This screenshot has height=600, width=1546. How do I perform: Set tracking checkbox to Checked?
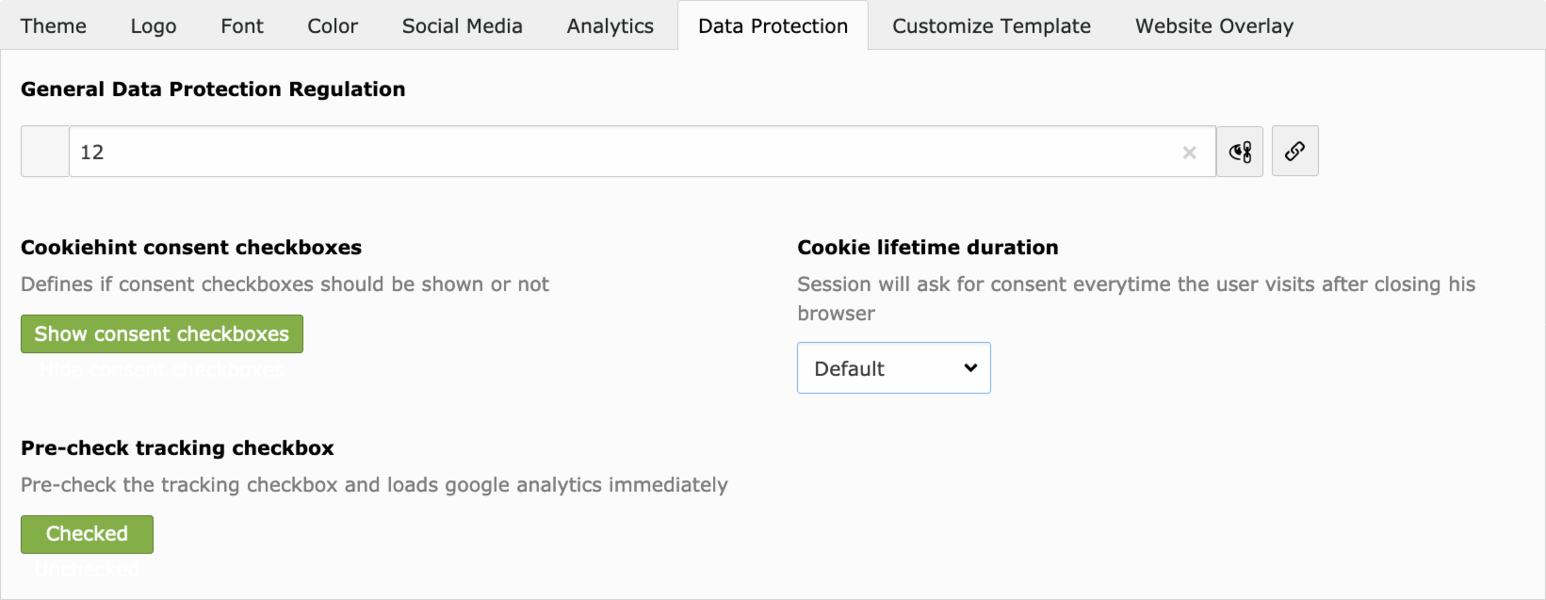(x=87, y=534)
